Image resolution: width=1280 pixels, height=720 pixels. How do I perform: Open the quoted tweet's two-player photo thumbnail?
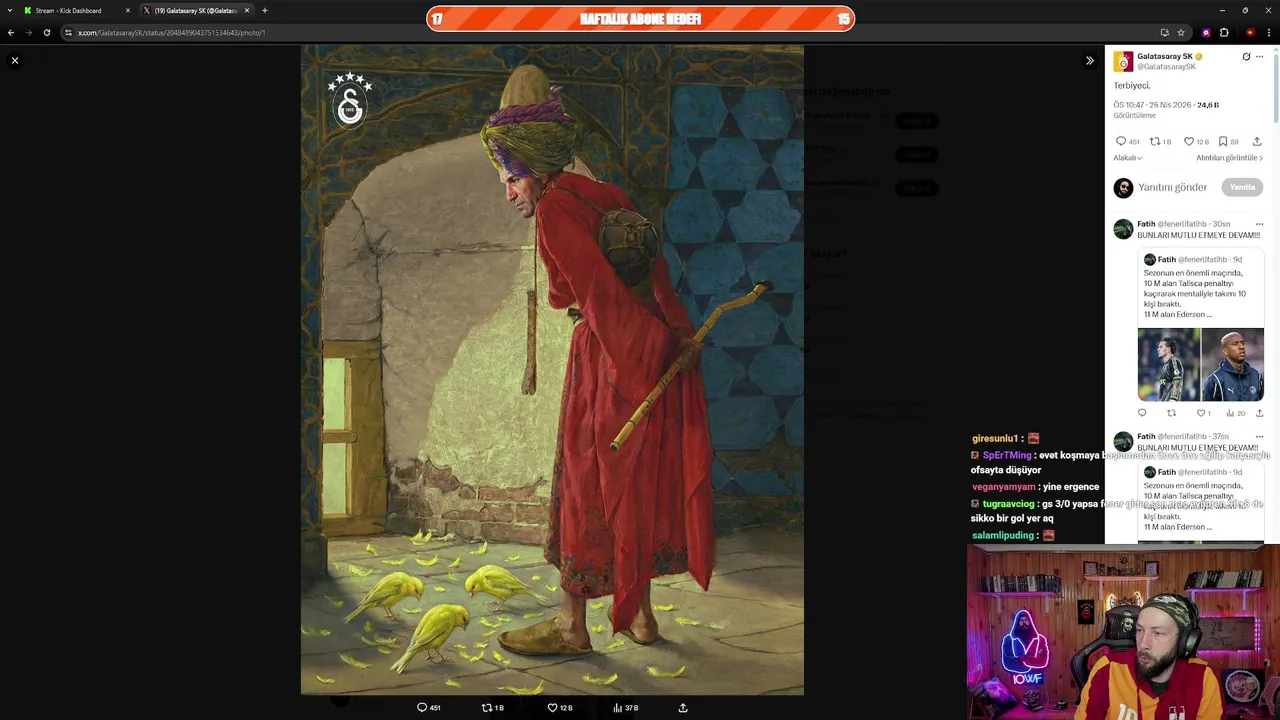pyautogui.click(x=1200, y=364)
